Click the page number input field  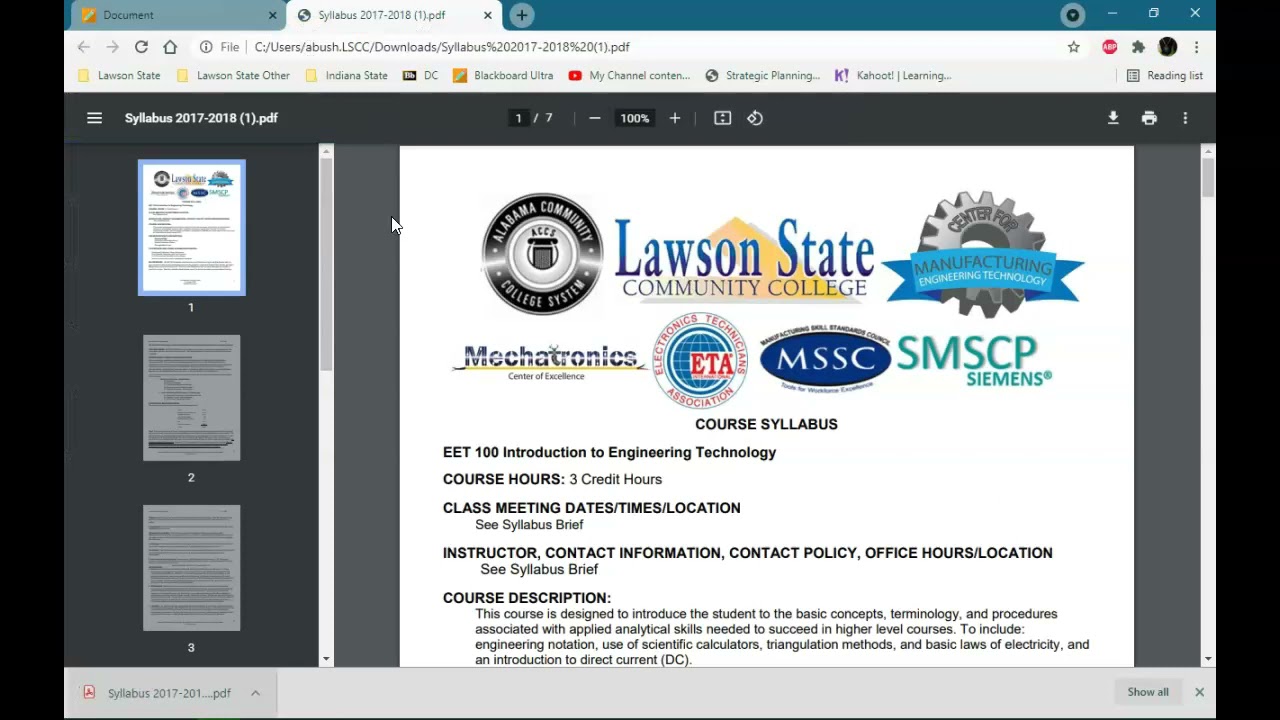(x=518, y=118)
